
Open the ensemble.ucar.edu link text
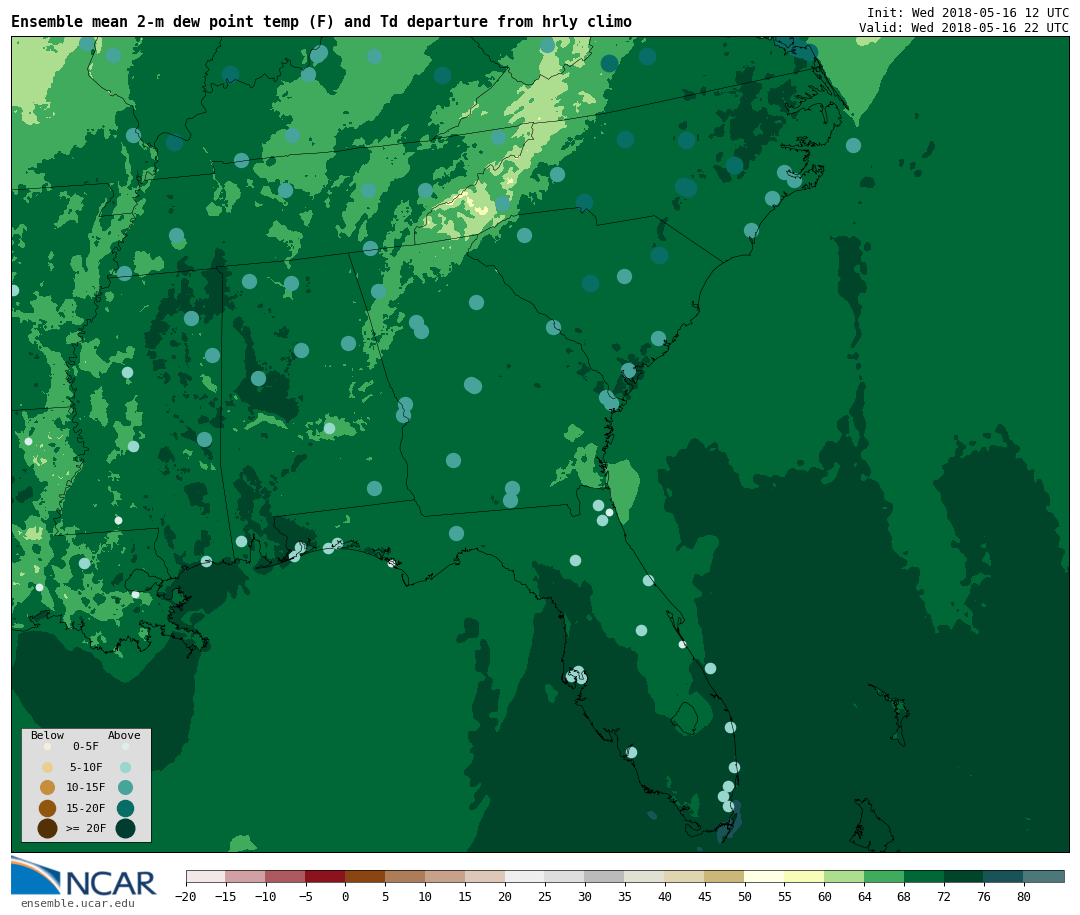(x=78, y=903)
